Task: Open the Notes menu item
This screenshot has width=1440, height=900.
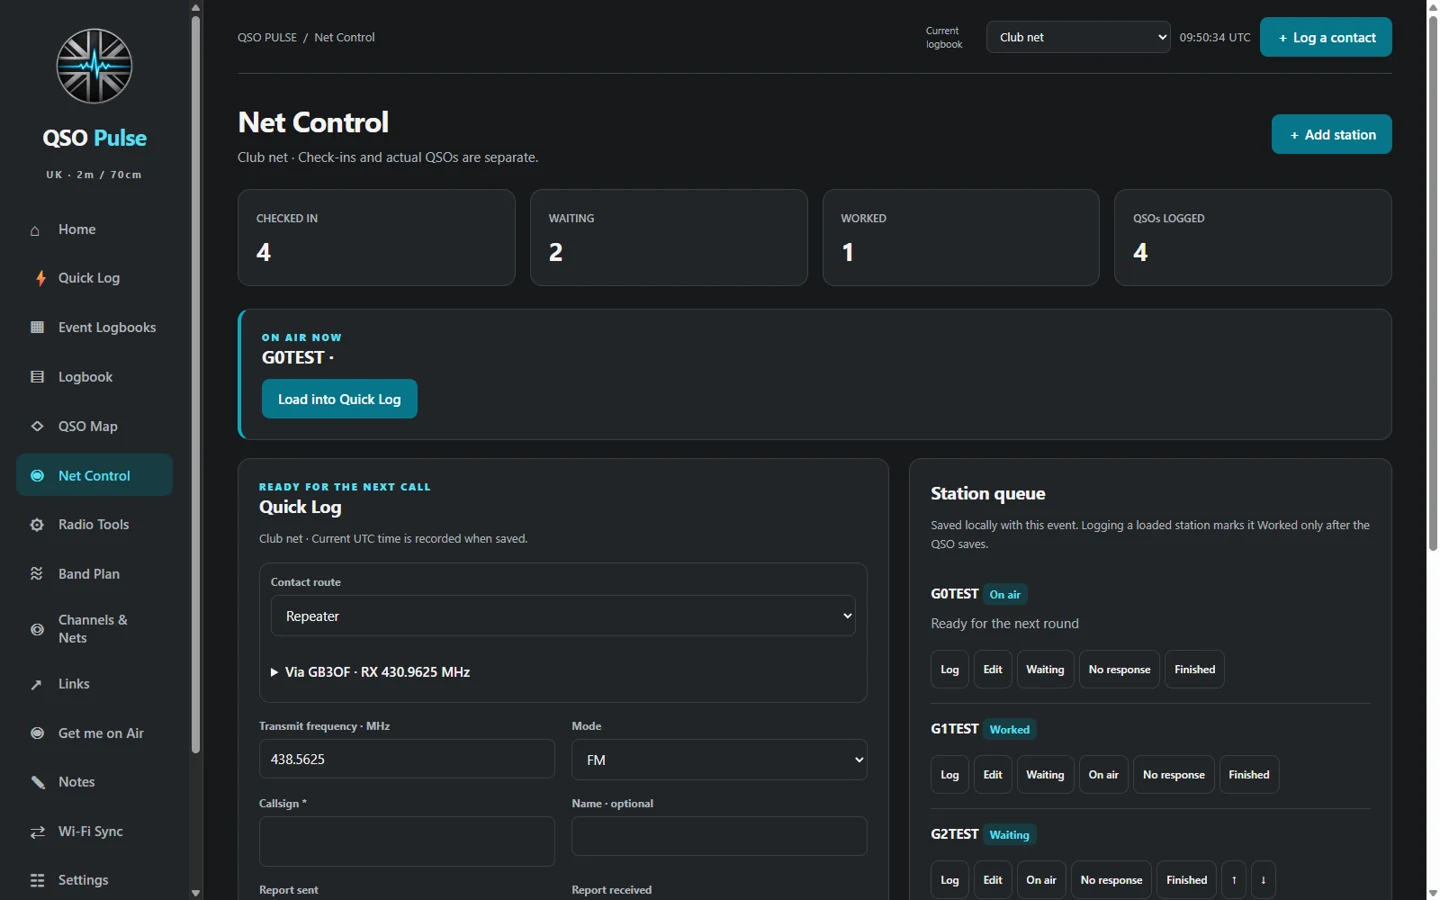Action: pos(94,782)
